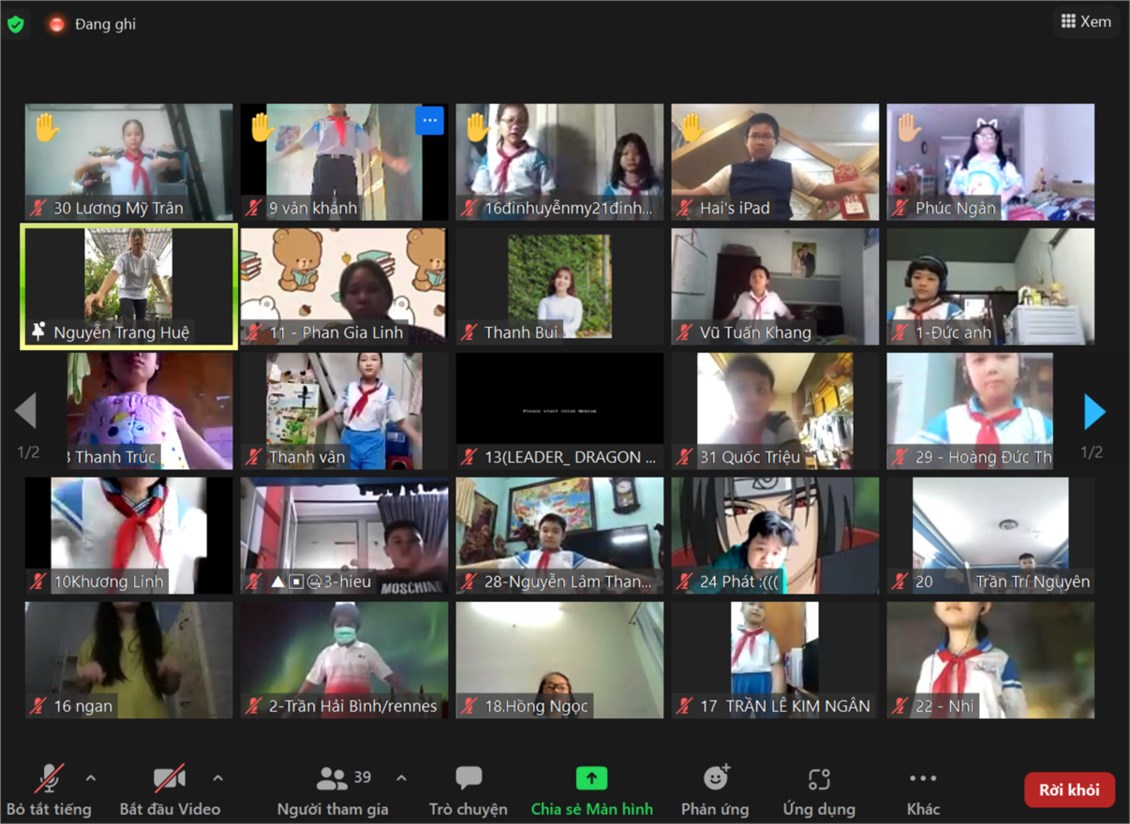Open Phản ứng reactions emoji icon
This screenshot has width=1130, height=824.
tap(716, 778)
